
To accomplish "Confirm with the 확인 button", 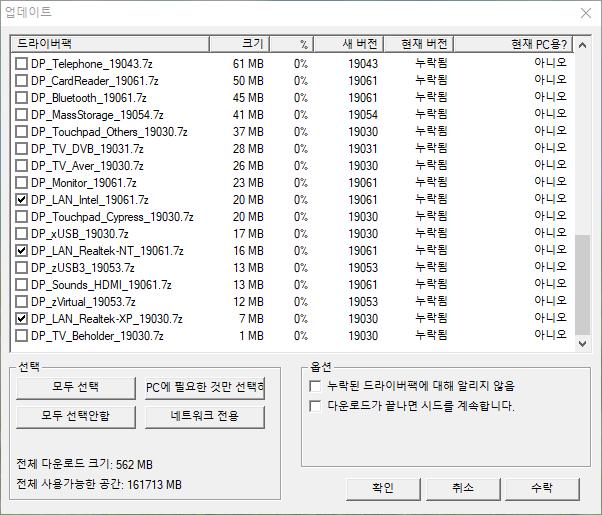I will 383,488.
